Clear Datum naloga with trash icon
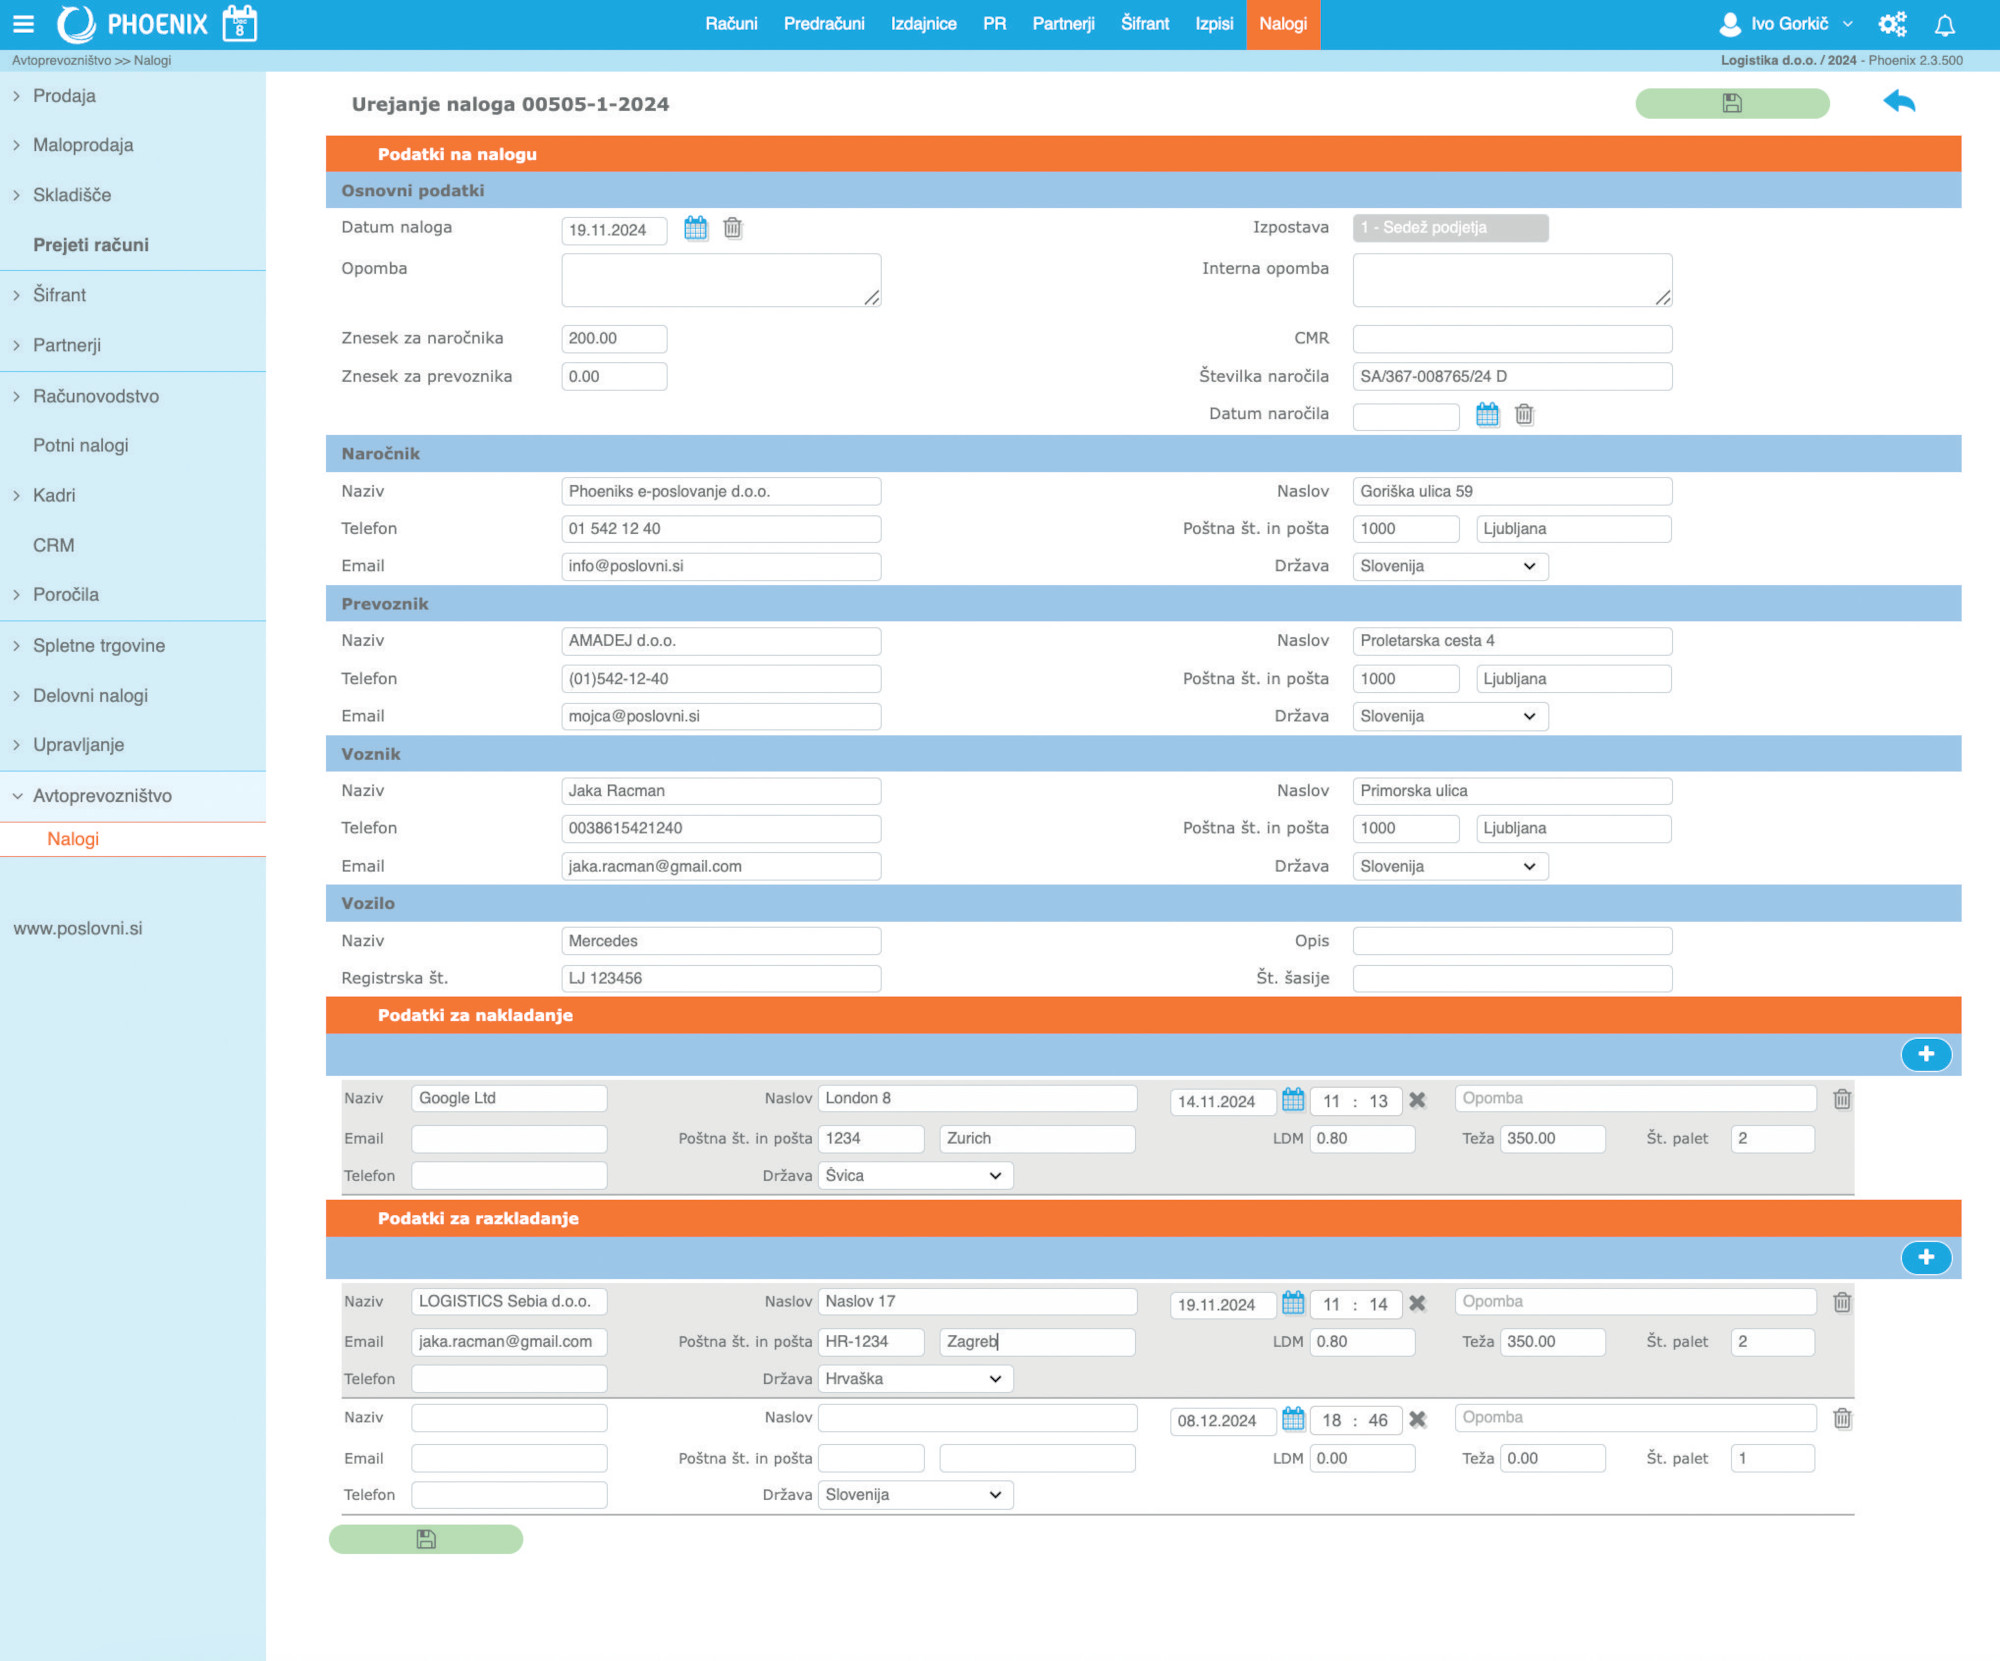 (x=733, y=229)
